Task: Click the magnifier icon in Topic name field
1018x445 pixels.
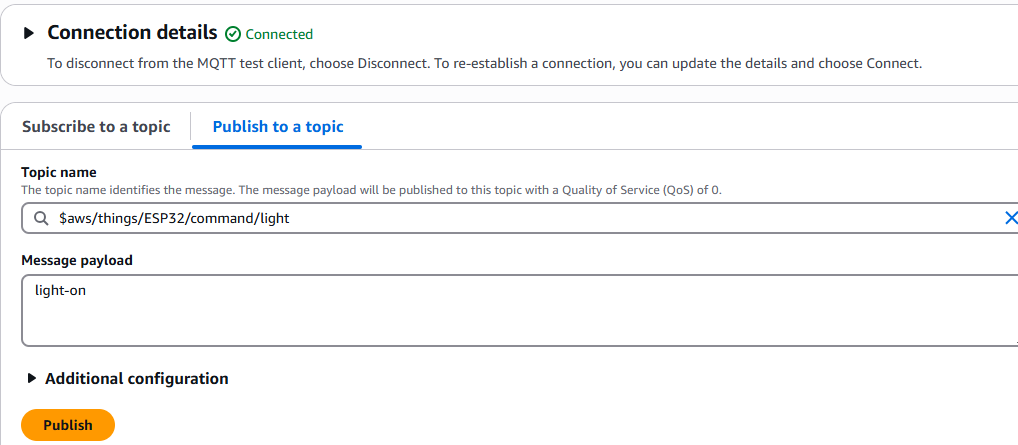Action: pos(40,219)
